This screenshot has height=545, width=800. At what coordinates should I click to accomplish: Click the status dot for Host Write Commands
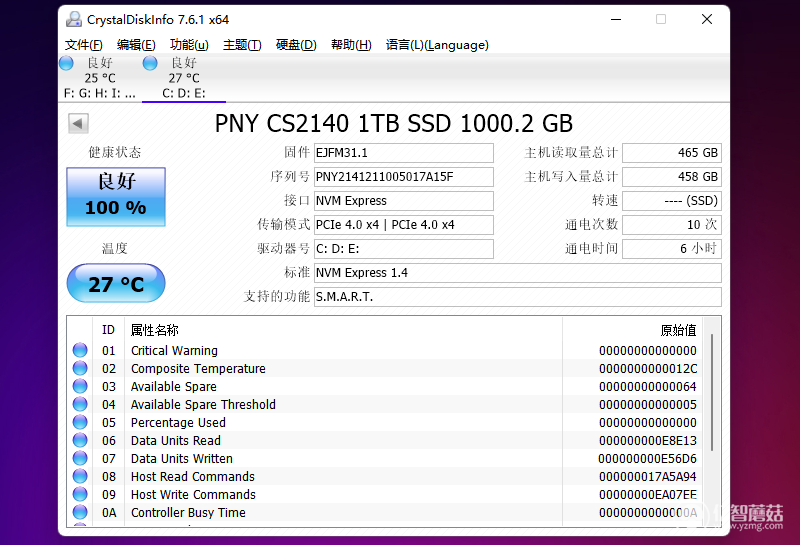pos(80,494)
